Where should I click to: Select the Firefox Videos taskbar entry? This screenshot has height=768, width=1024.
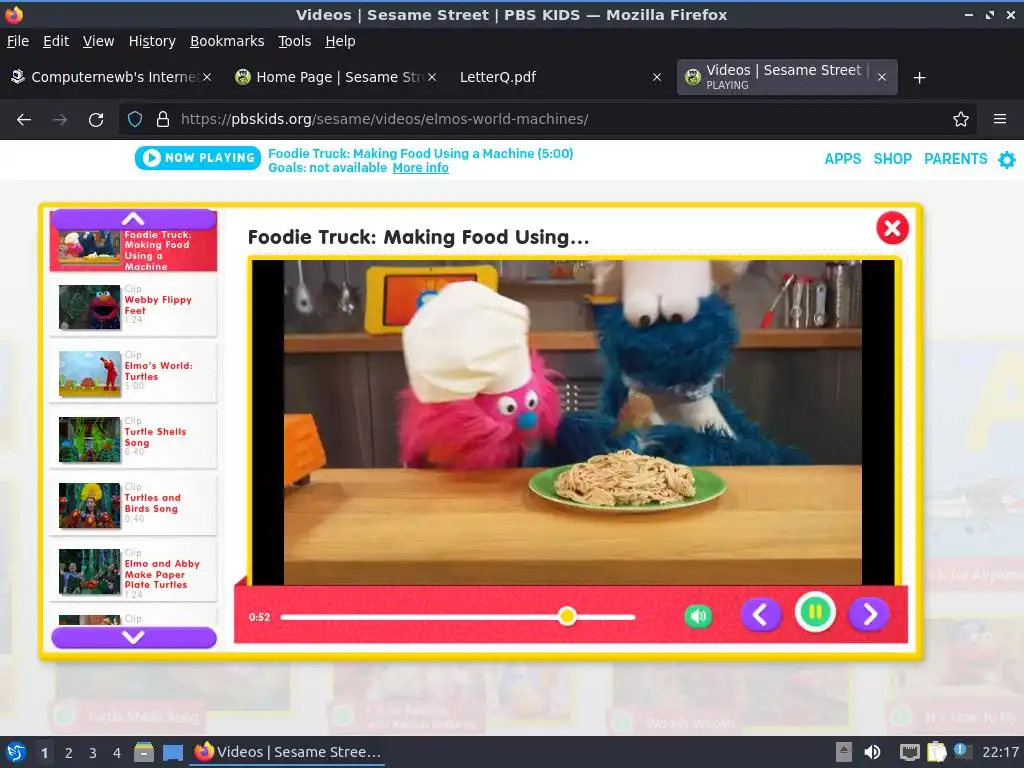[x=287, y=752]
